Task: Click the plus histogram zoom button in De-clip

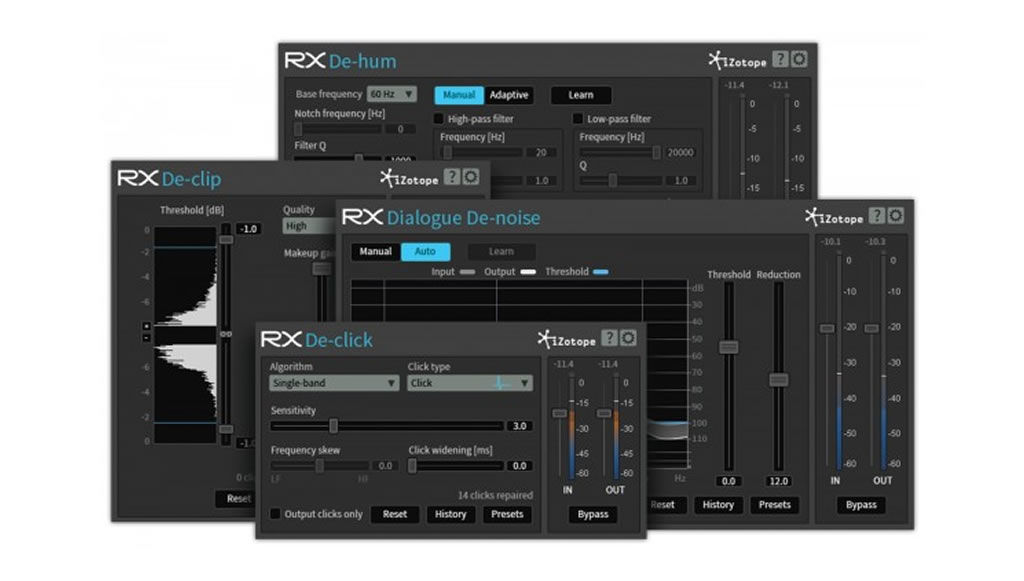Action: tap(146, 326)
